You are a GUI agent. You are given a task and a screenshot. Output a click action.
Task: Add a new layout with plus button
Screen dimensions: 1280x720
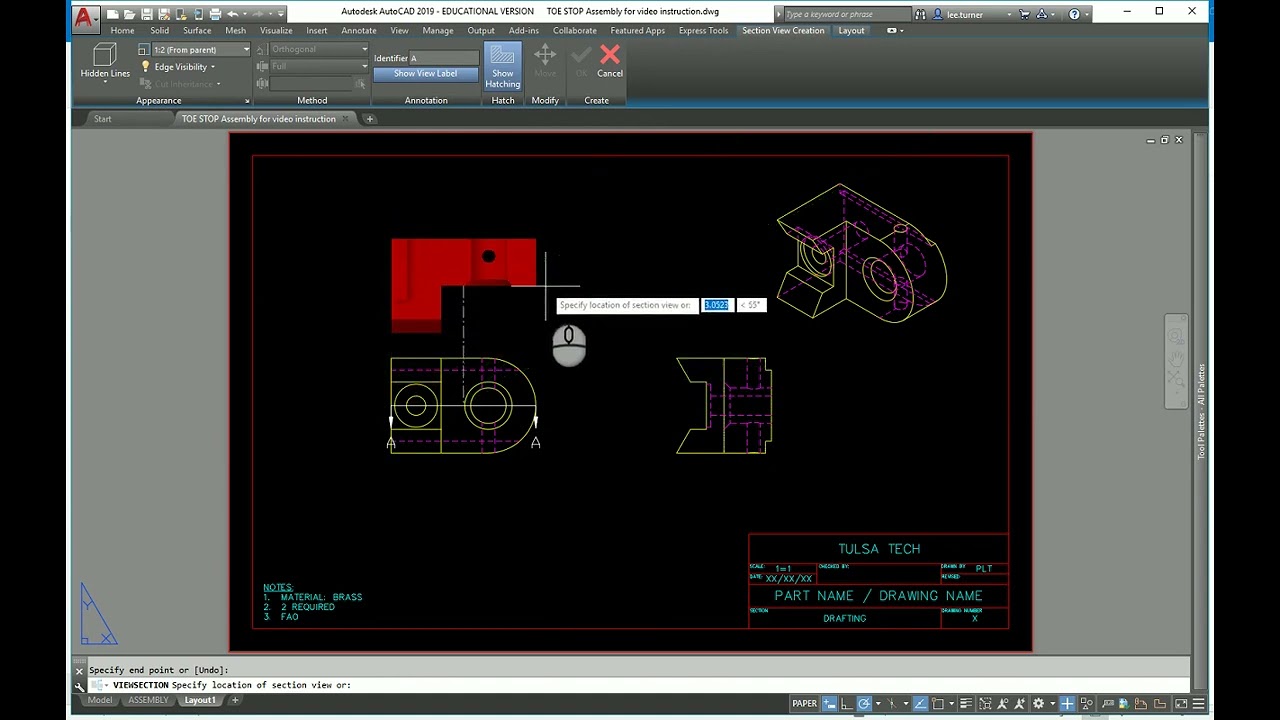pos(235,701)
